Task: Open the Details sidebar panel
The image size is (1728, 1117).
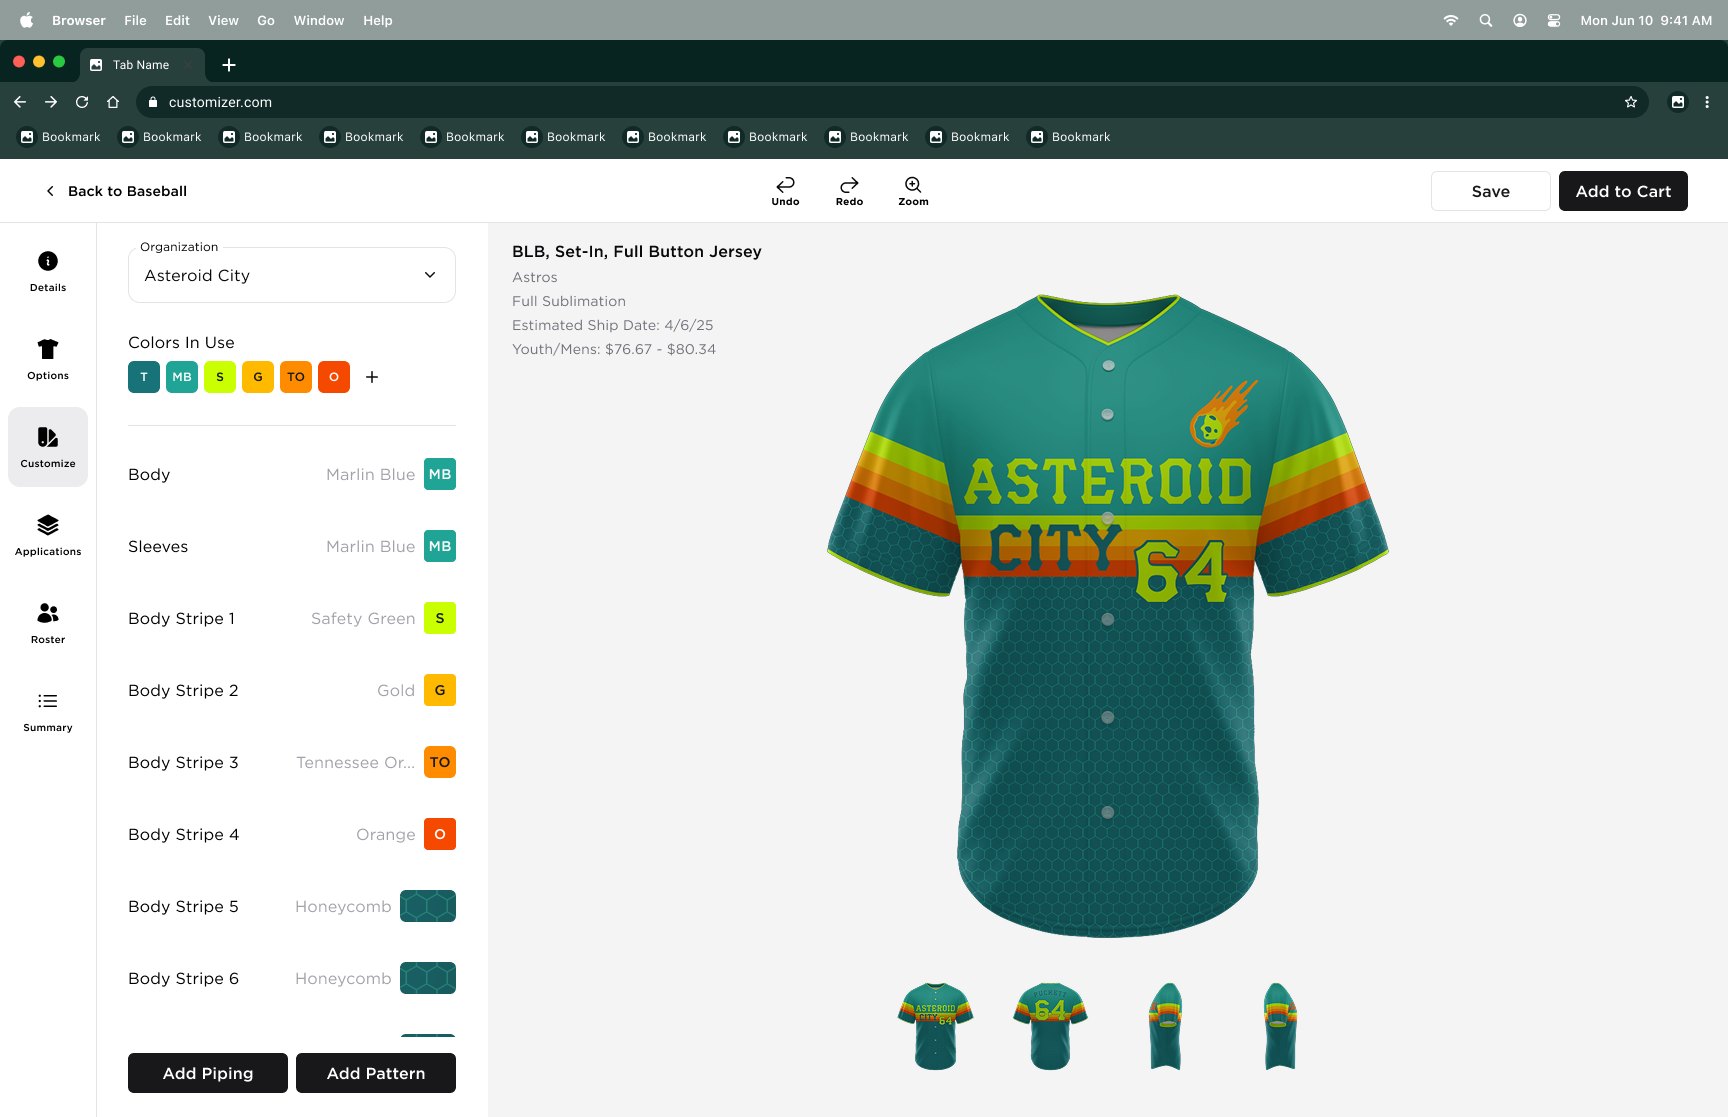Action: (x=48, y=271)
